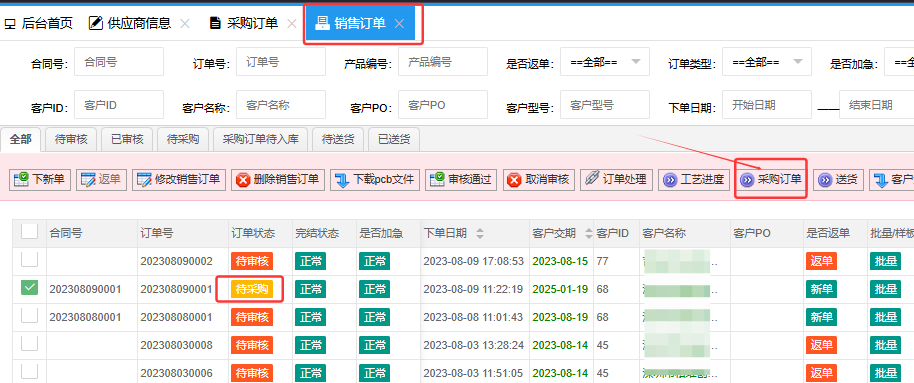Click the 下新单 button

pyautogui.click(x=40, y=180)
